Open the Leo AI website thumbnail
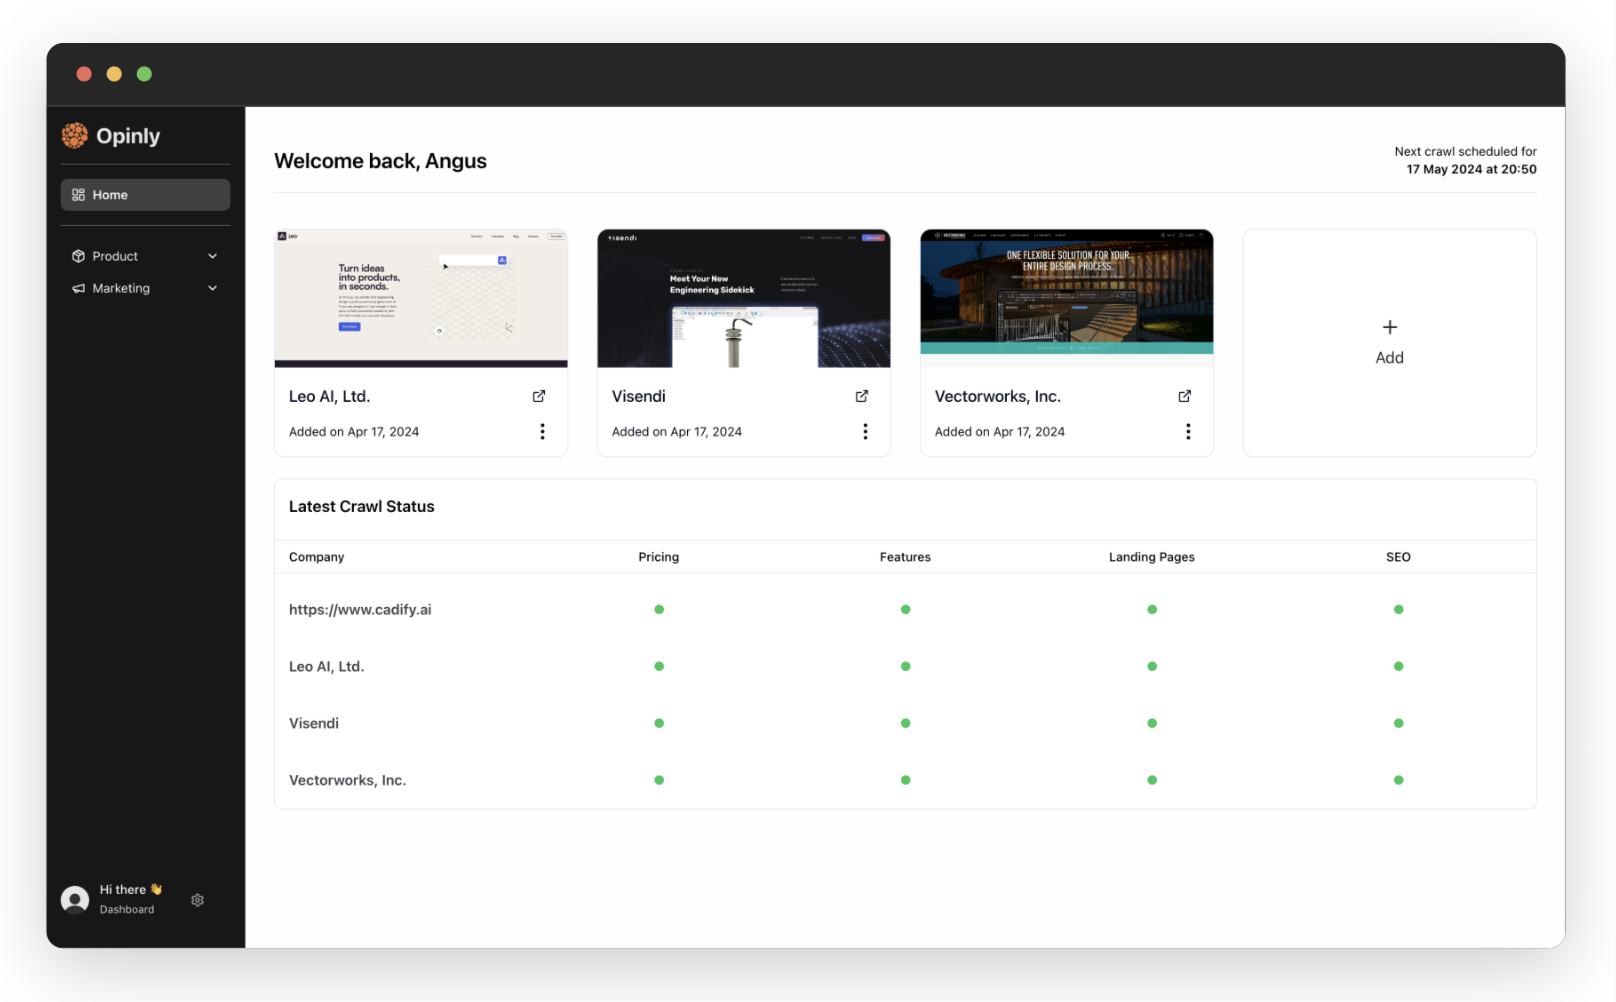 pyautogui.click(x=421, y=298)
